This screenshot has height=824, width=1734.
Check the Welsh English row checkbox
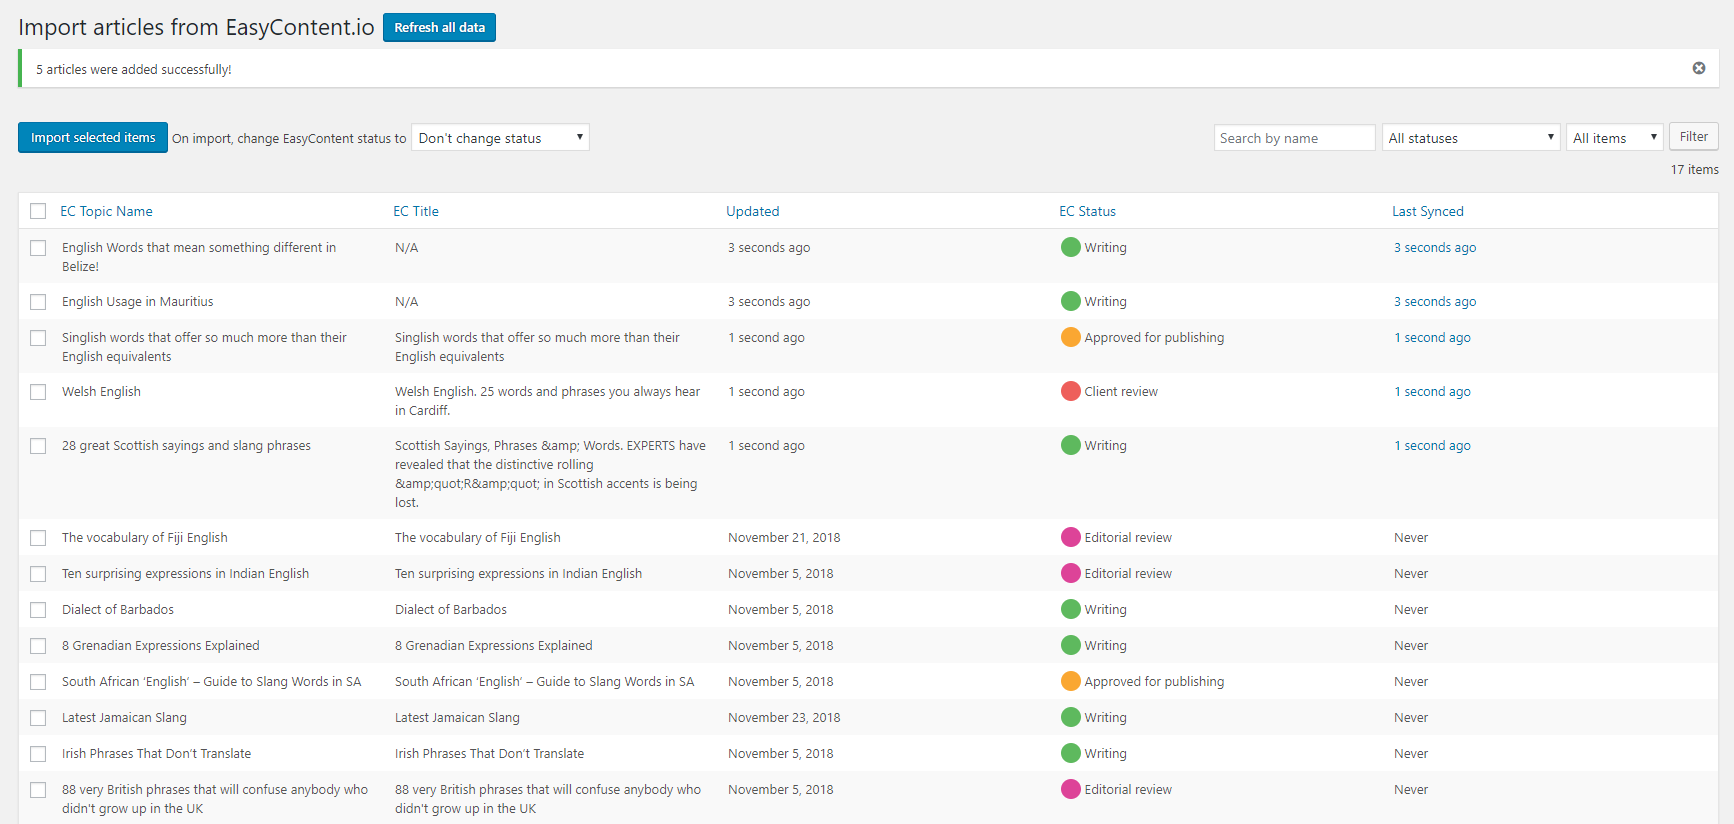(x=38, y=392)
